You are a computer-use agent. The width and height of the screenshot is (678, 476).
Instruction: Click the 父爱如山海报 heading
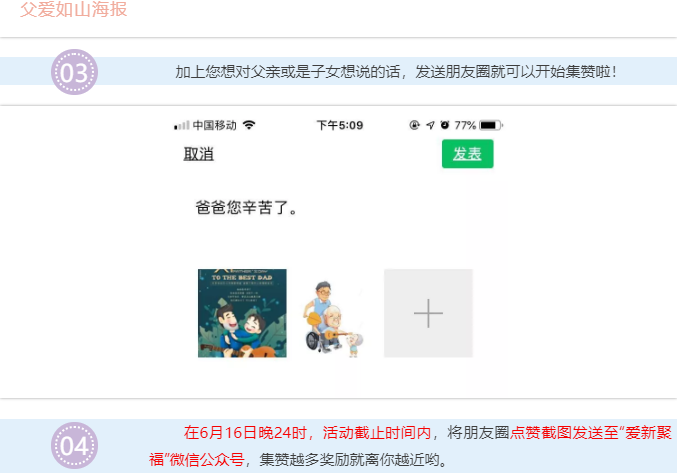73,11
